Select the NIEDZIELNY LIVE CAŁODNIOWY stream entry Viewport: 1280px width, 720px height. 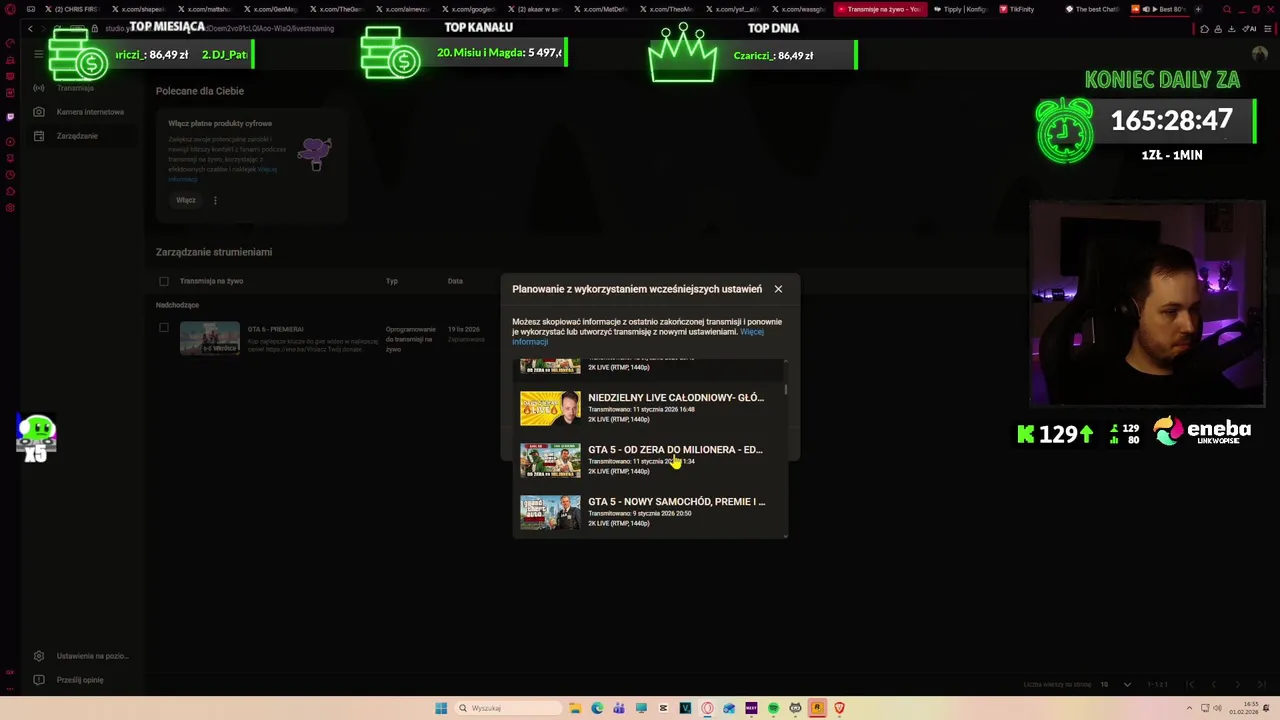click(x=650, y=408)
